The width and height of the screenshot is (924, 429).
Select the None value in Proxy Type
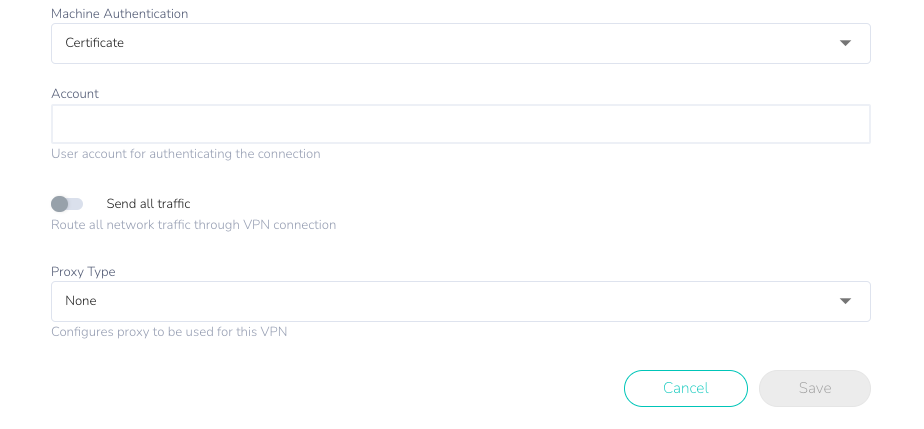81,301
